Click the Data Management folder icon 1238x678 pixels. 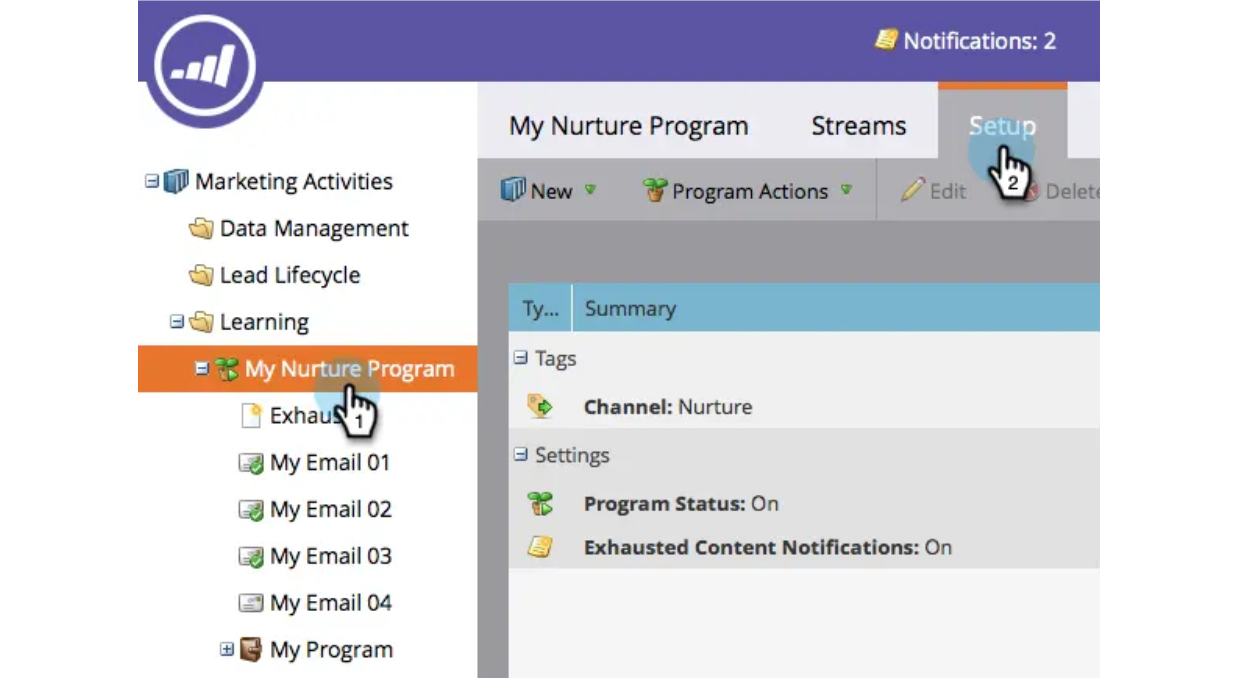pyautogui.click(x=202, y=229)
